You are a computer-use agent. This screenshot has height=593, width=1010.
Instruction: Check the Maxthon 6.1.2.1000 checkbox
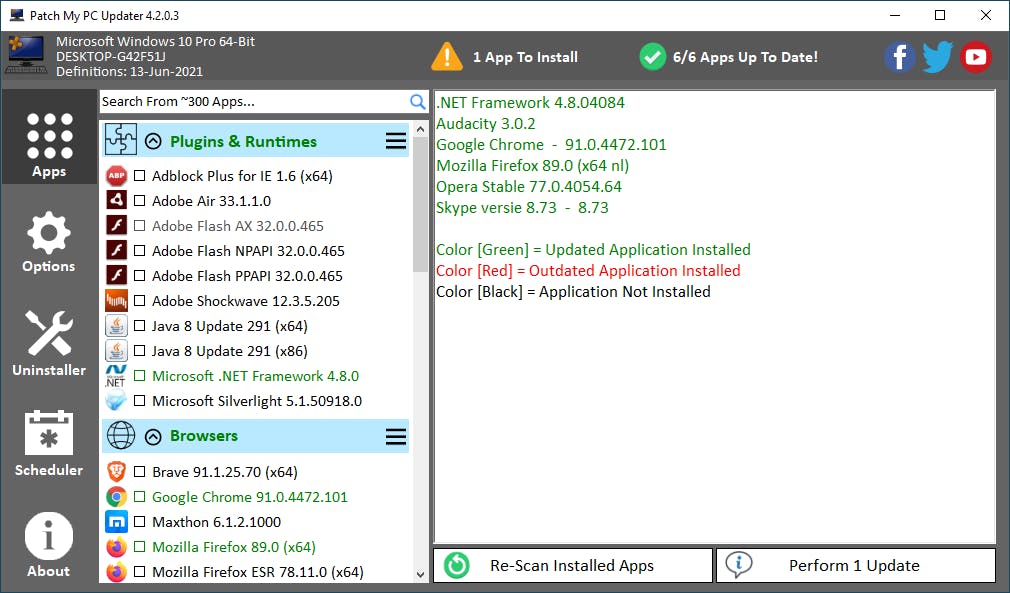[x=139, y=522]
